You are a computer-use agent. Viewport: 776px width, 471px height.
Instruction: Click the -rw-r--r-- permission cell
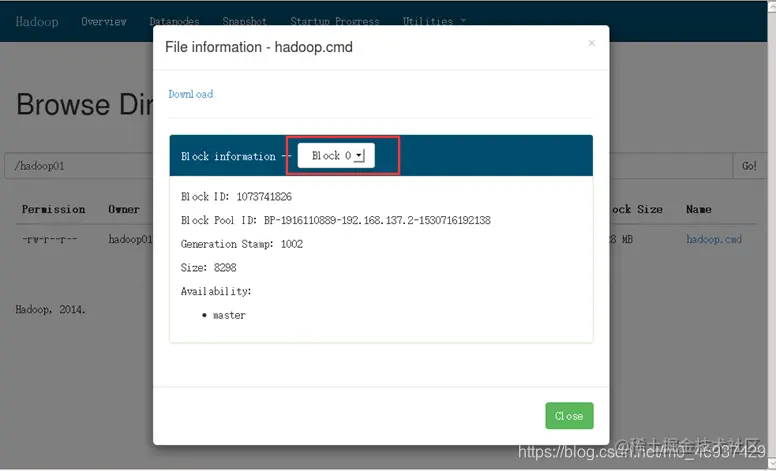(x=49, y=239)
